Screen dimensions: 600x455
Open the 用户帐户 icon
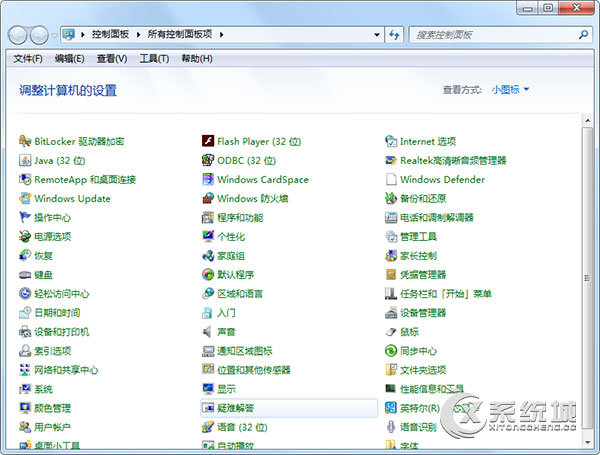point(25,427)
